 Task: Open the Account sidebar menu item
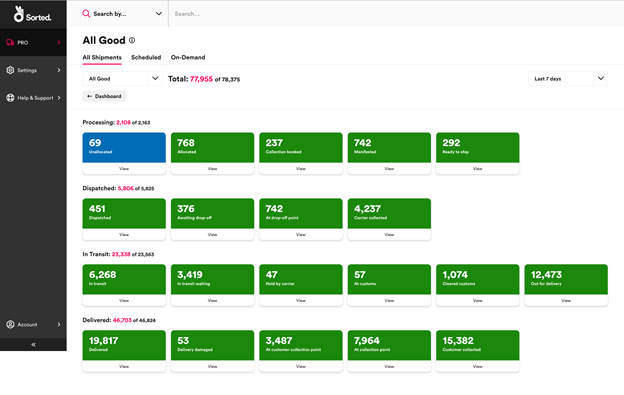tap(33, 325)
